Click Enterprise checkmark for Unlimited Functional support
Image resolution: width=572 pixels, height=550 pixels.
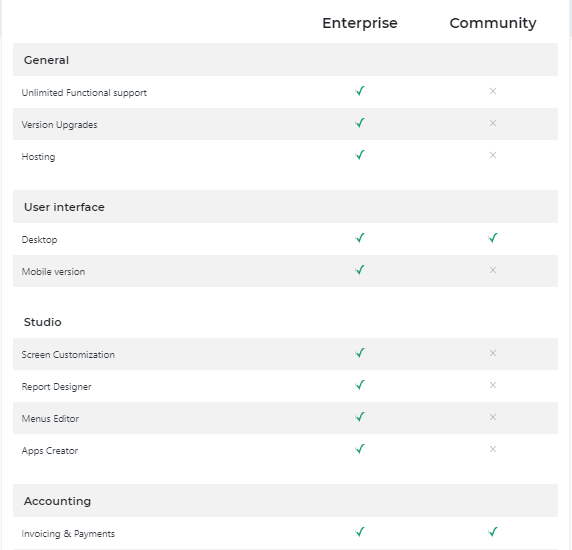tap(360, 91)
